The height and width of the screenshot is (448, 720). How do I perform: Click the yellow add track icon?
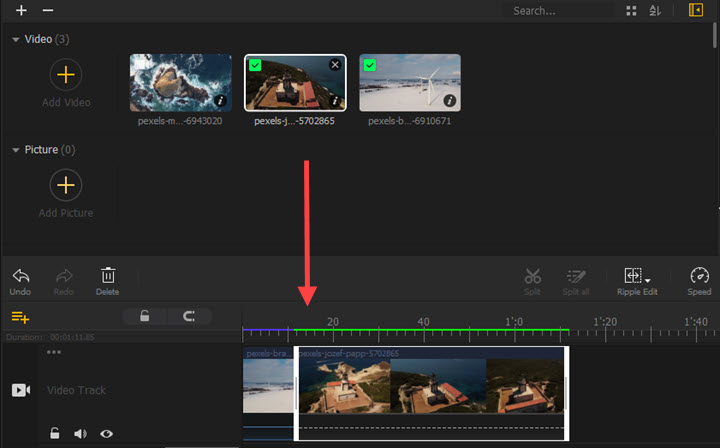(x=20, y=317)
